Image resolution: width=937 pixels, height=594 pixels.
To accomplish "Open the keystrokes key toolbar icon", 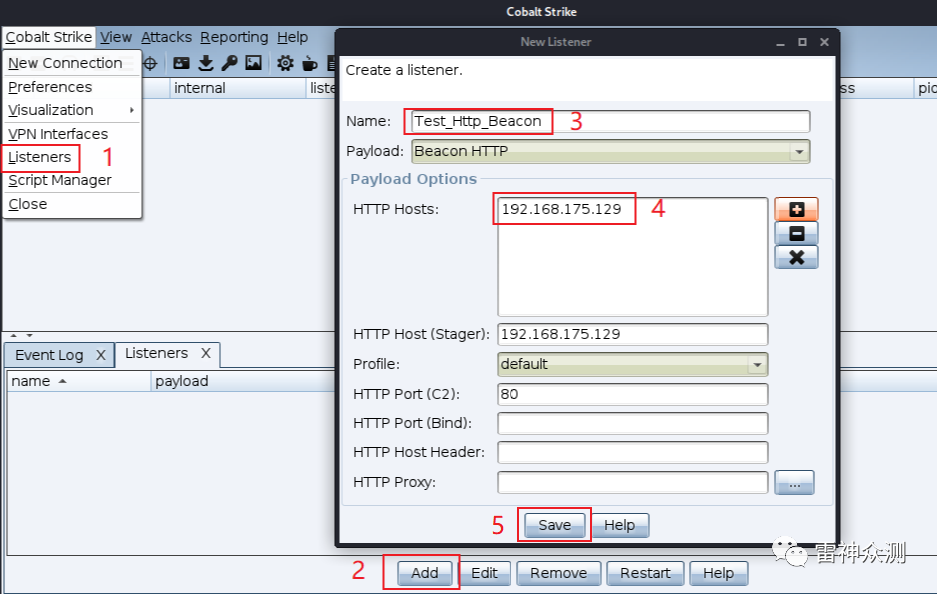I will coord(229,63).
